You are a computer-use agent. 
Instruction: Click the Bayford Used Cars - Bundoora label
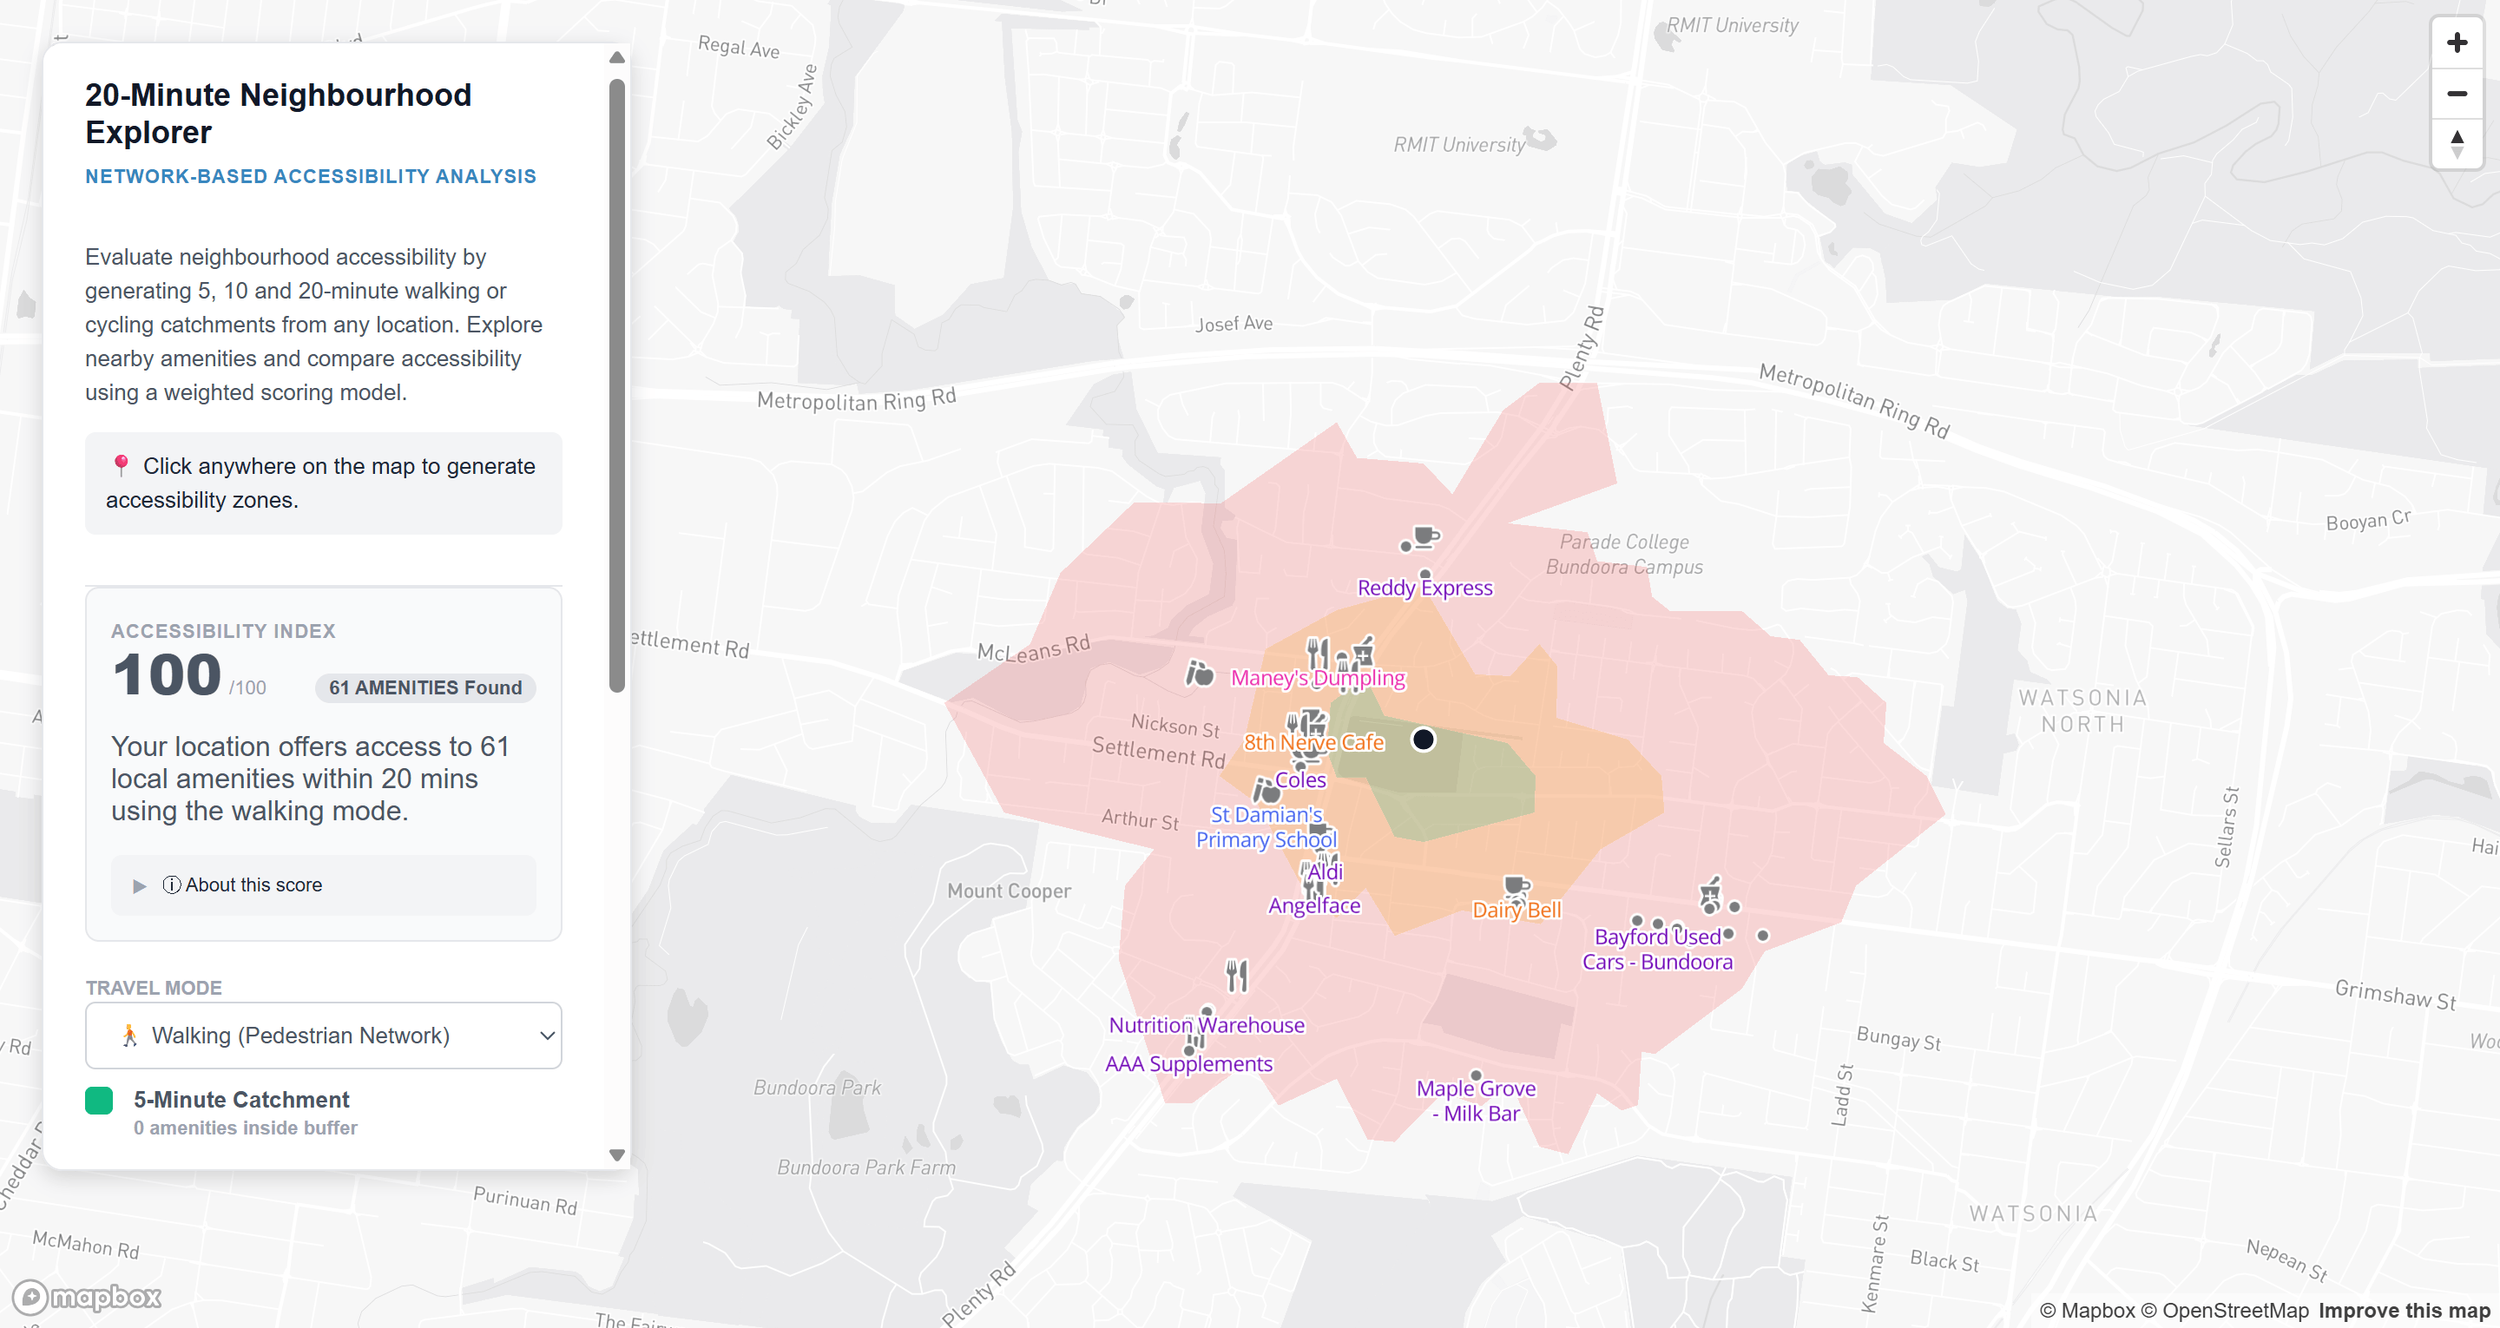click(x=1657, y=949)
